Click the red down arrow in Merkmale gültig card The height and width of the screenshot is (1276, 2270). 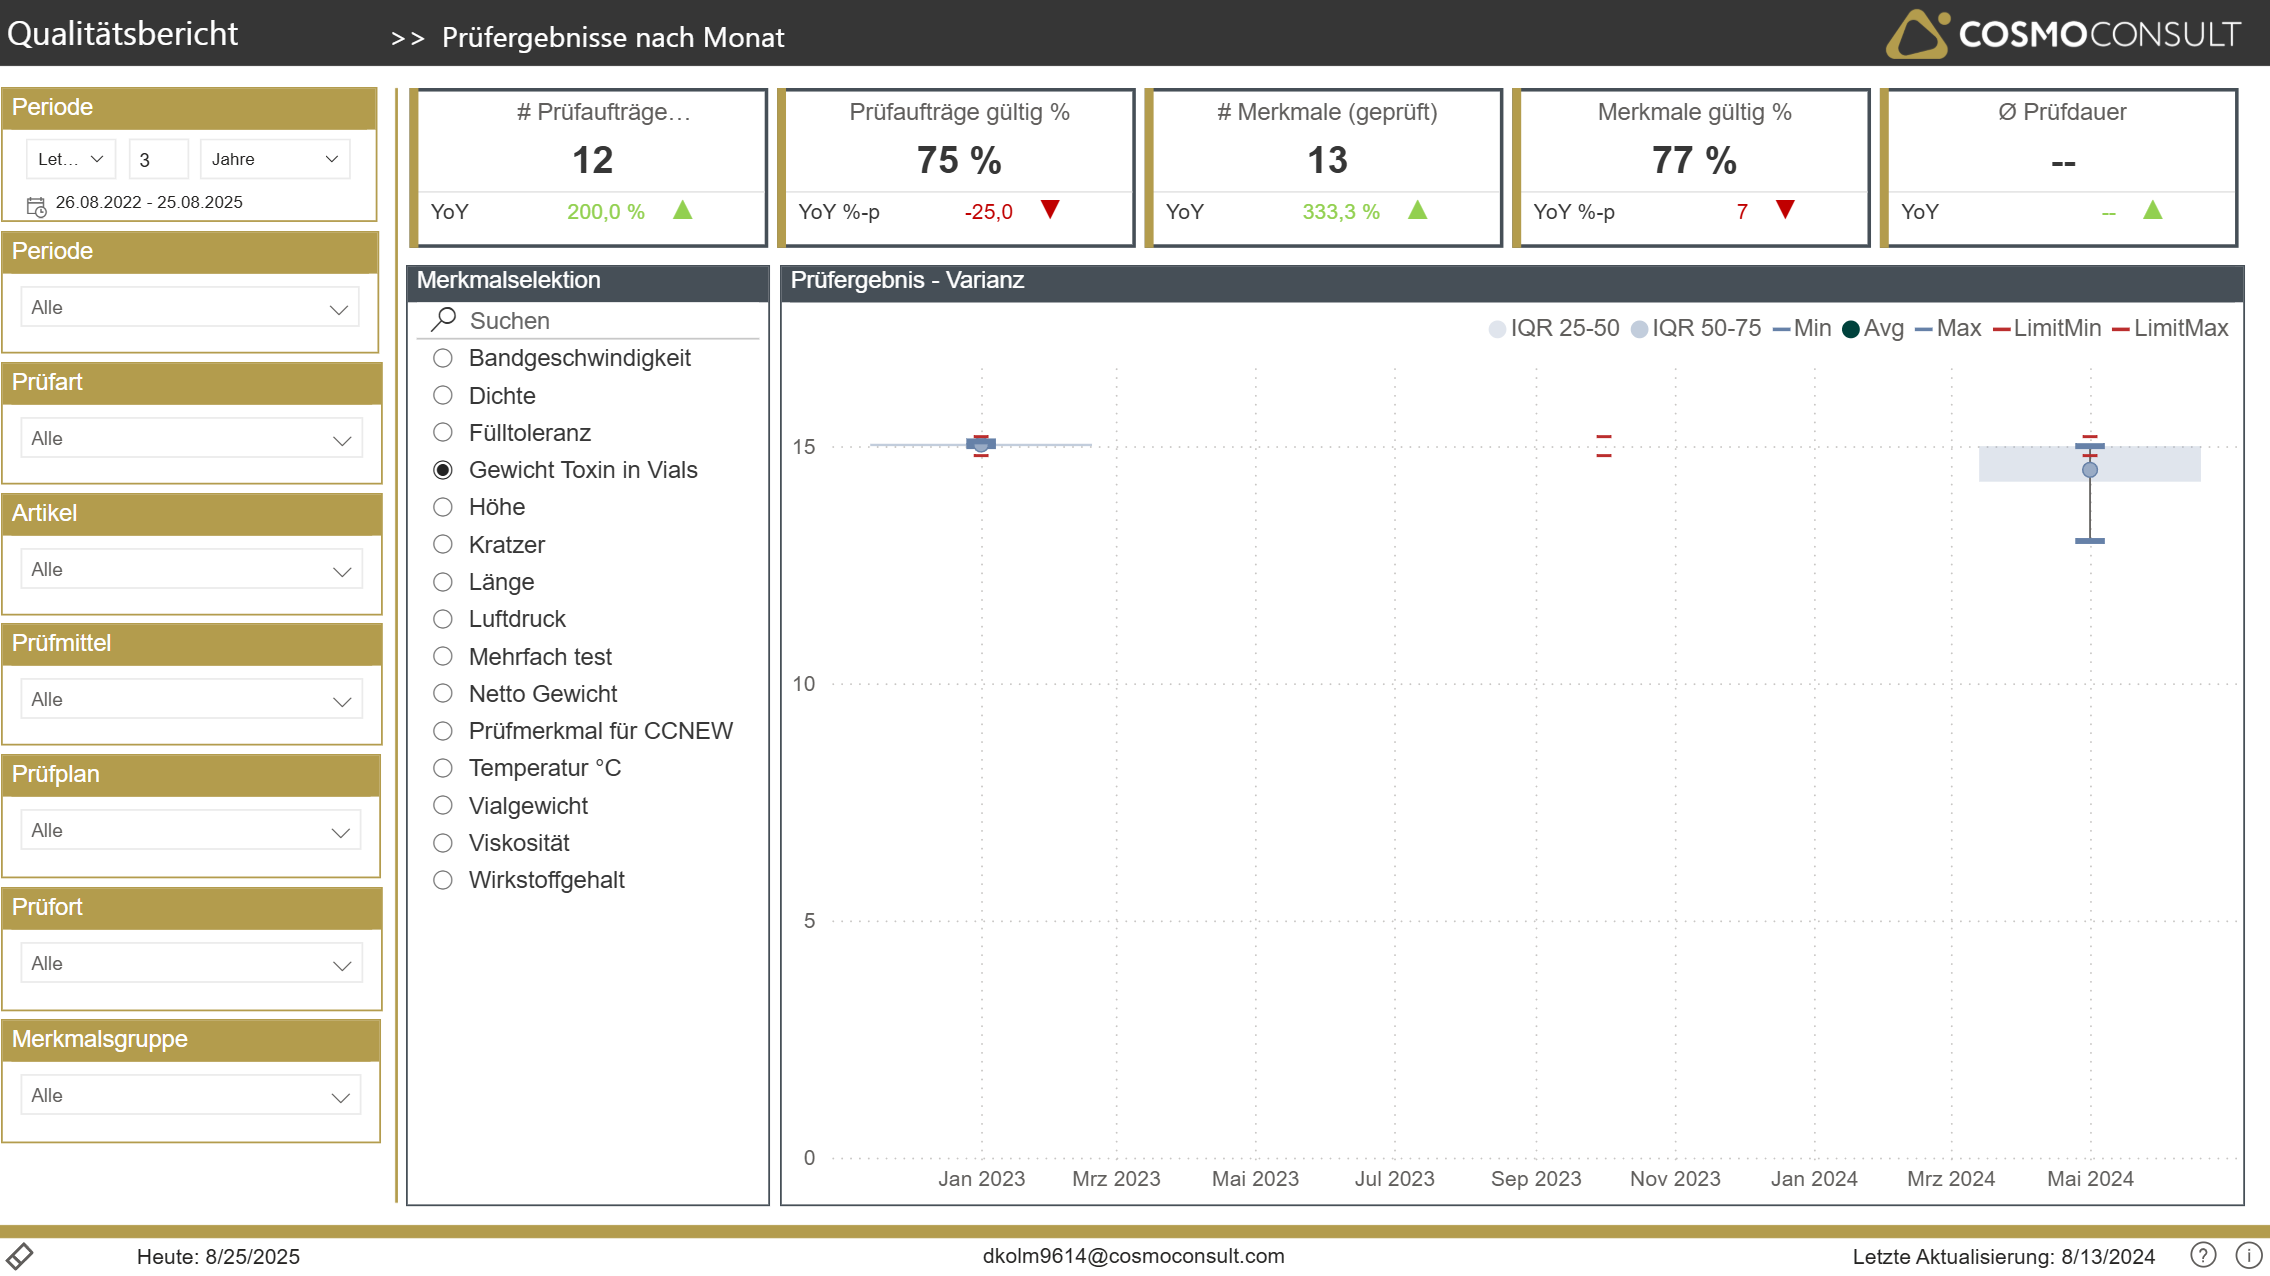(x=1785, y=210)
